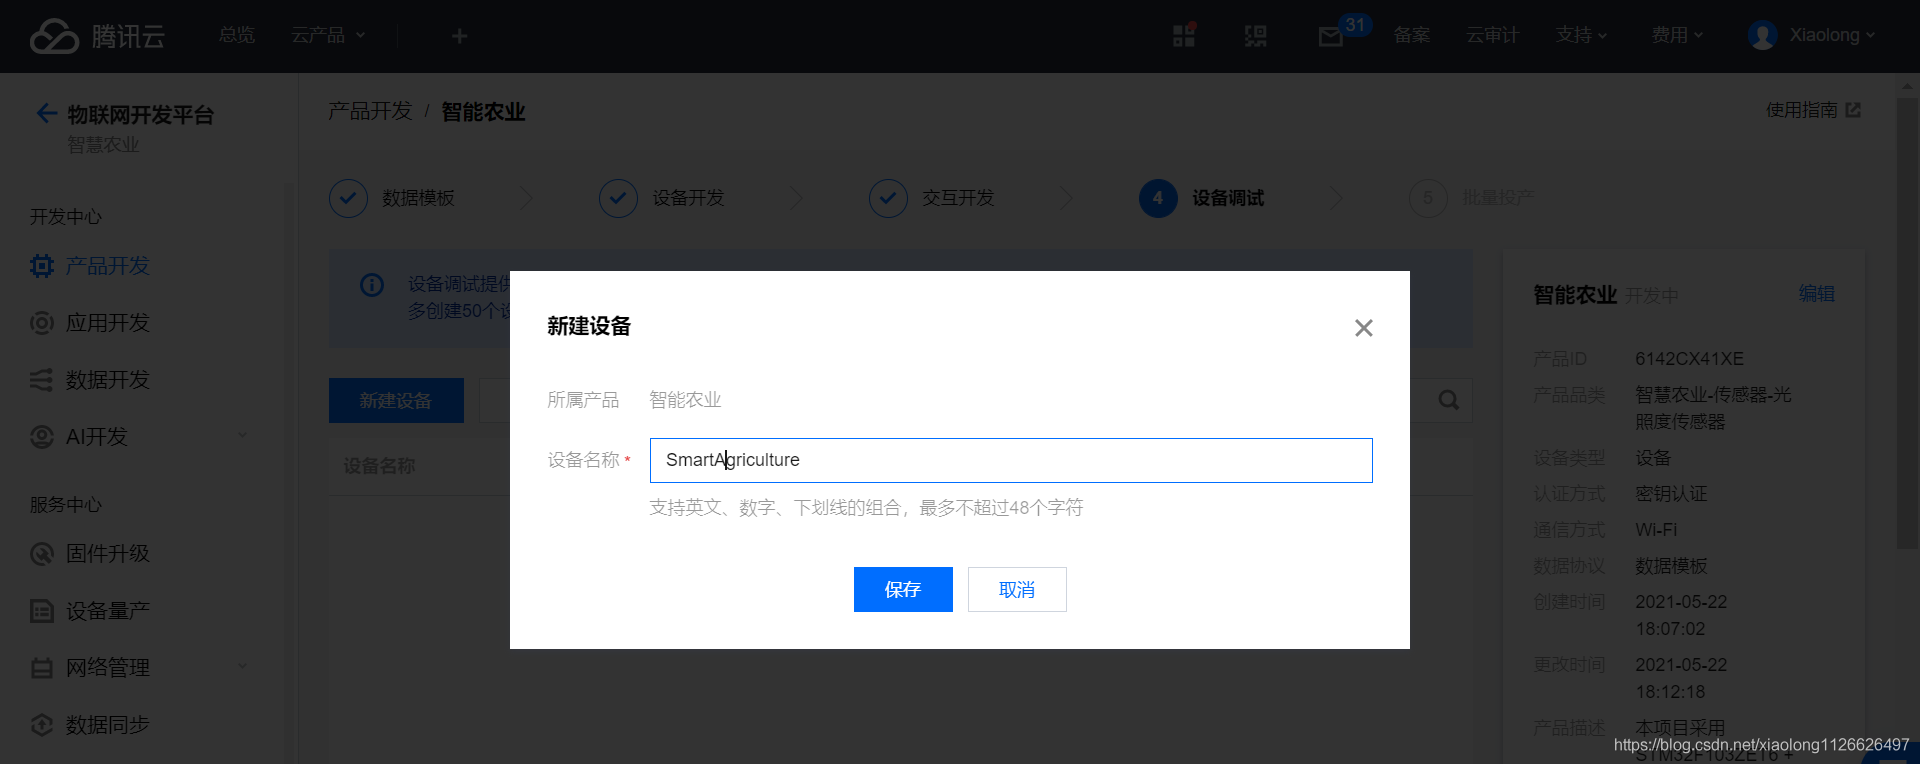Click the 设备量产 sidebar icon
This screenshot has width=1920, height=764.
(x=42, y=611)
